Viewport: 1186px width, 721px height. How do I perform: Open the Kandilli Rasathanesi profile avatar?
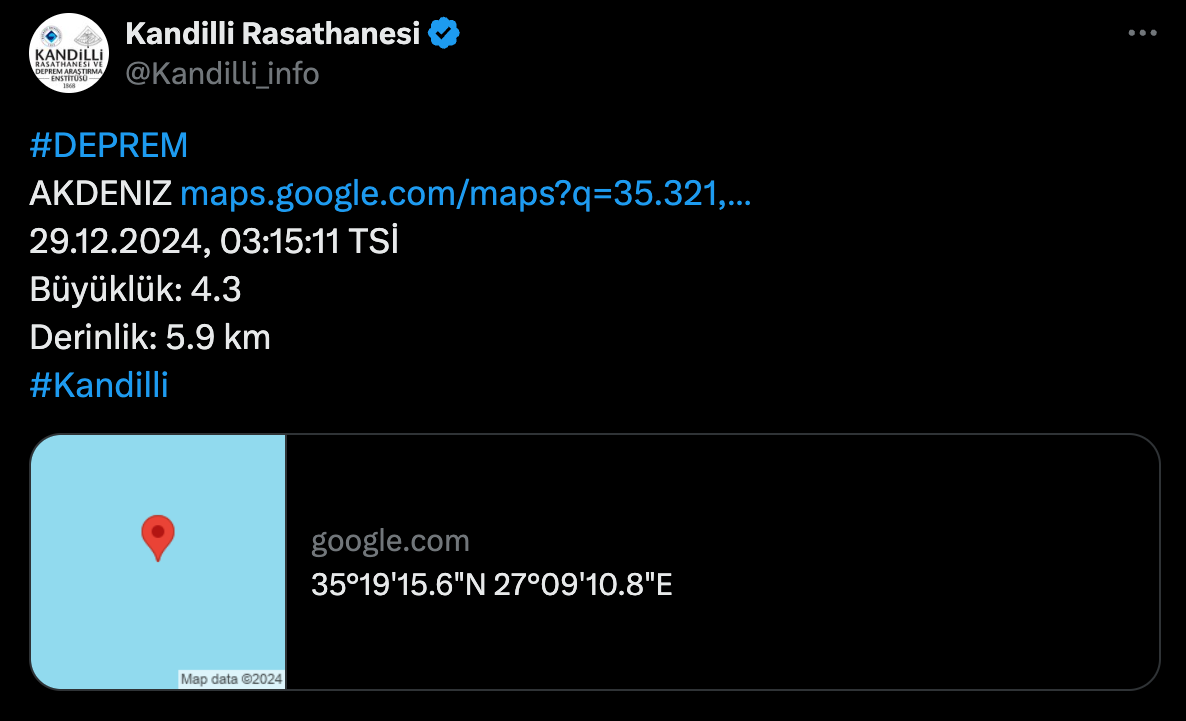point(69,53)
